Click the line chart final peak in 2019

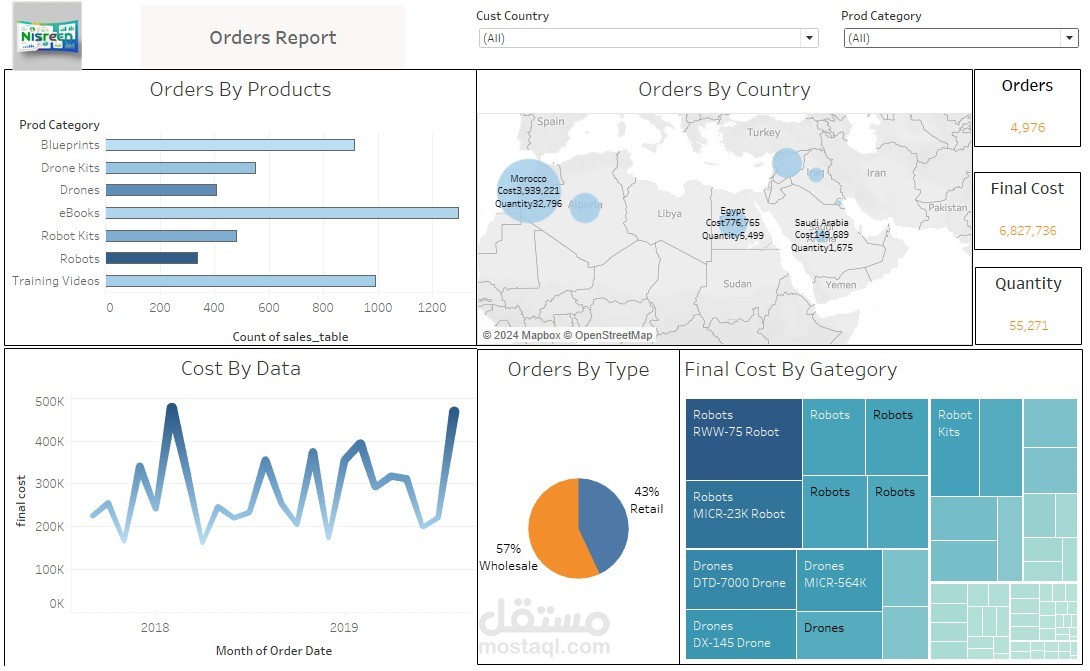point(454,412)
